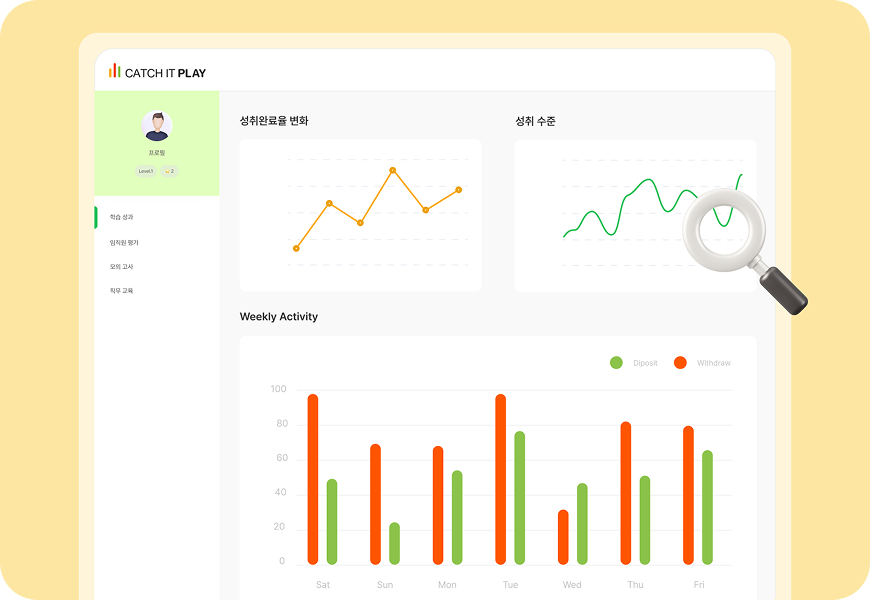Click the Level.1 badge under profile
870x600 pixels.
coord(146,171)
